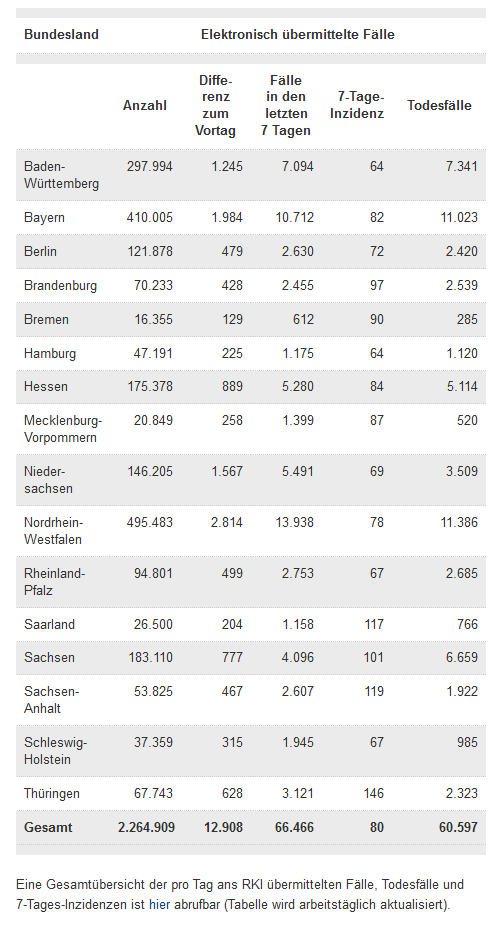Open the 'hier' link below the table
The image size is (496, 943).
[159, 904]
